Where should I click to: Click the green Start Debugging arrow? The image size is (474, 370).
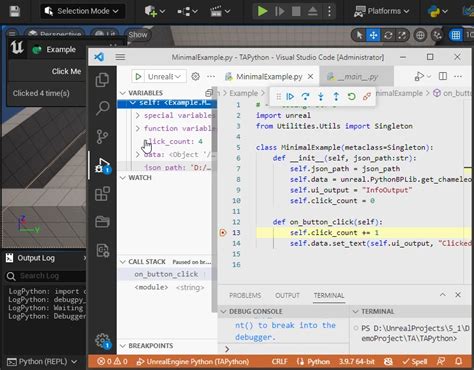pyautogui.click(x=138, y=77)
